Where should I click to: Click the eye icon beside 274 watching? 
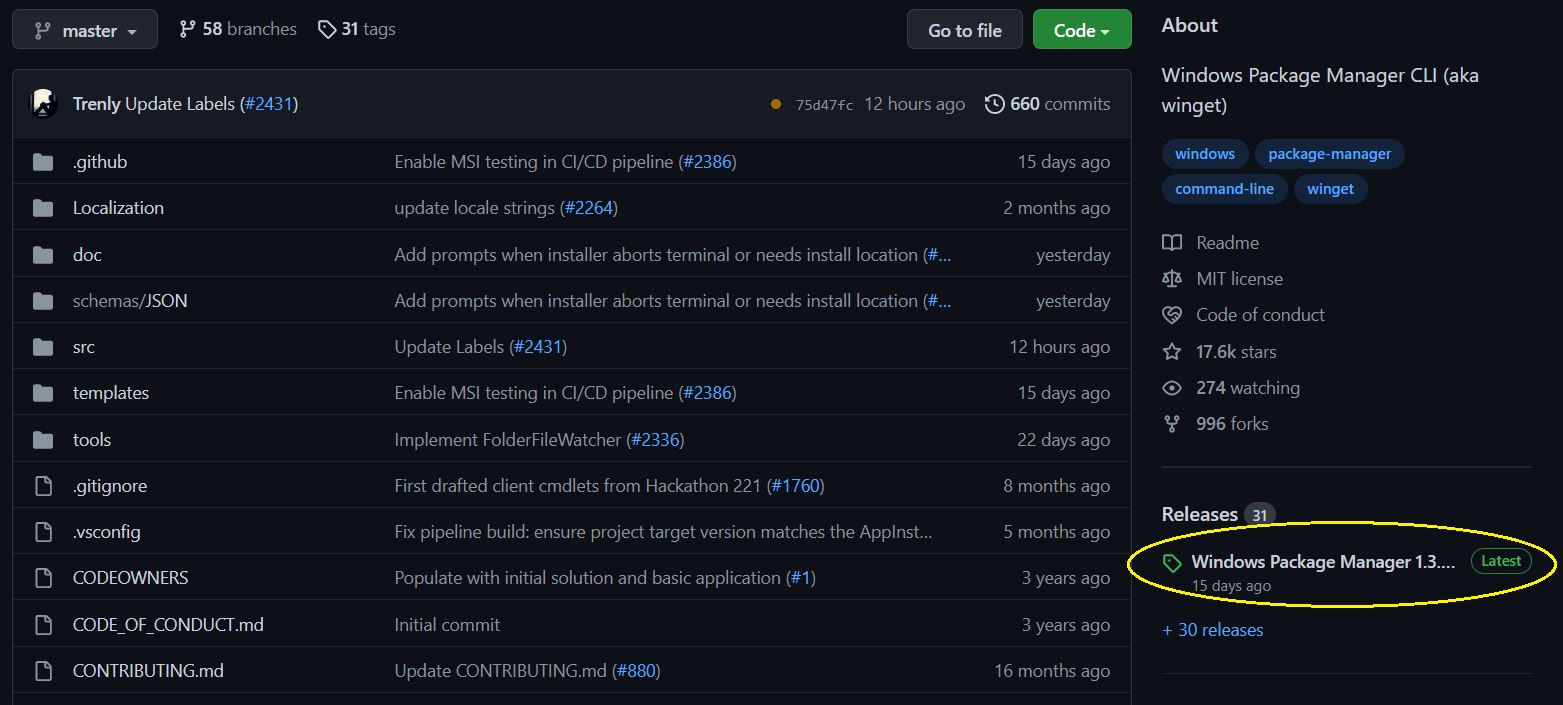point(1172,388)
